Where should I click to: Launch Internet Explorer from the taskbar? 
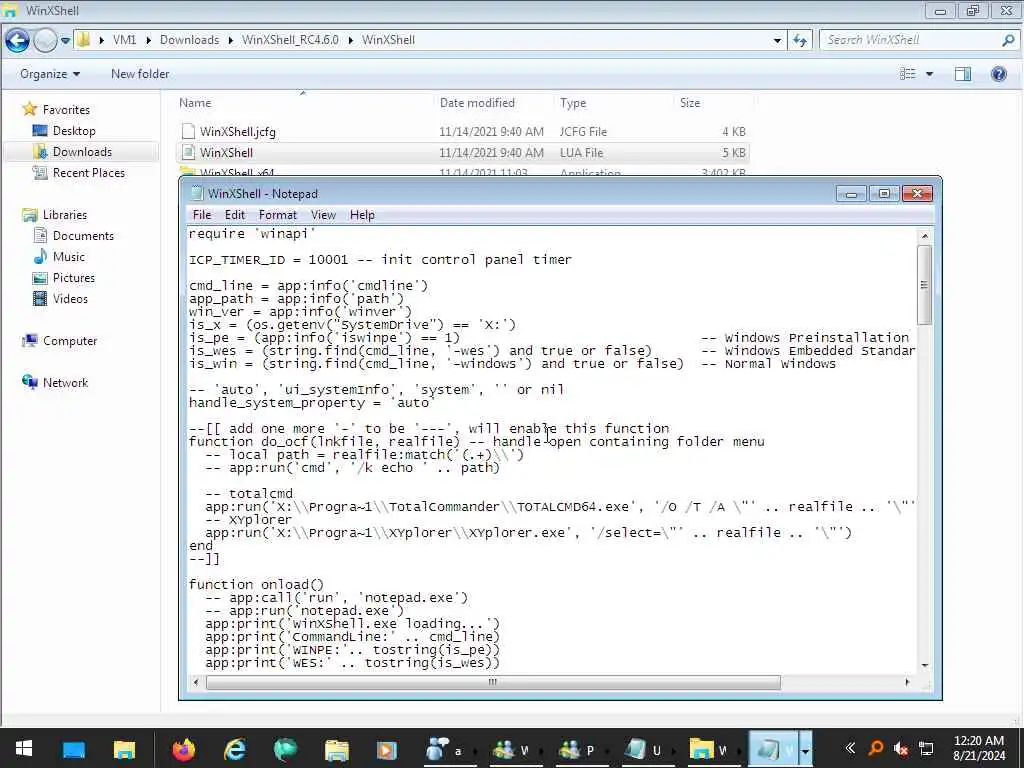234,750
